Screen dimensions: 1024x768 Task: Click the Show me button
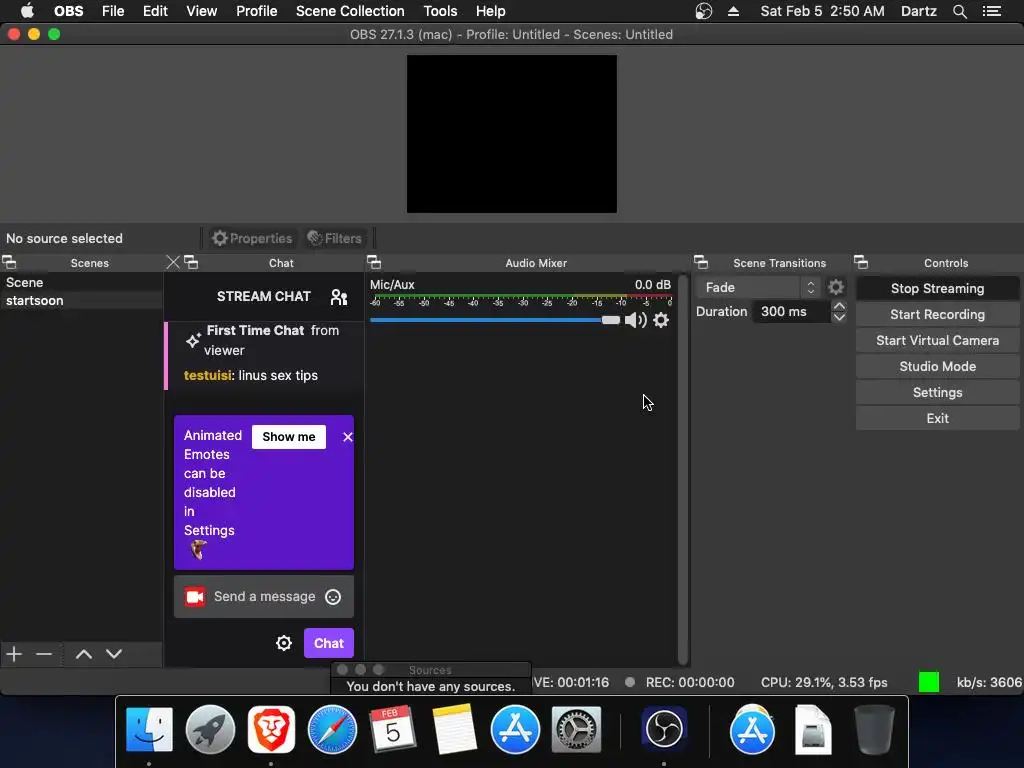(x=289, y=437)
